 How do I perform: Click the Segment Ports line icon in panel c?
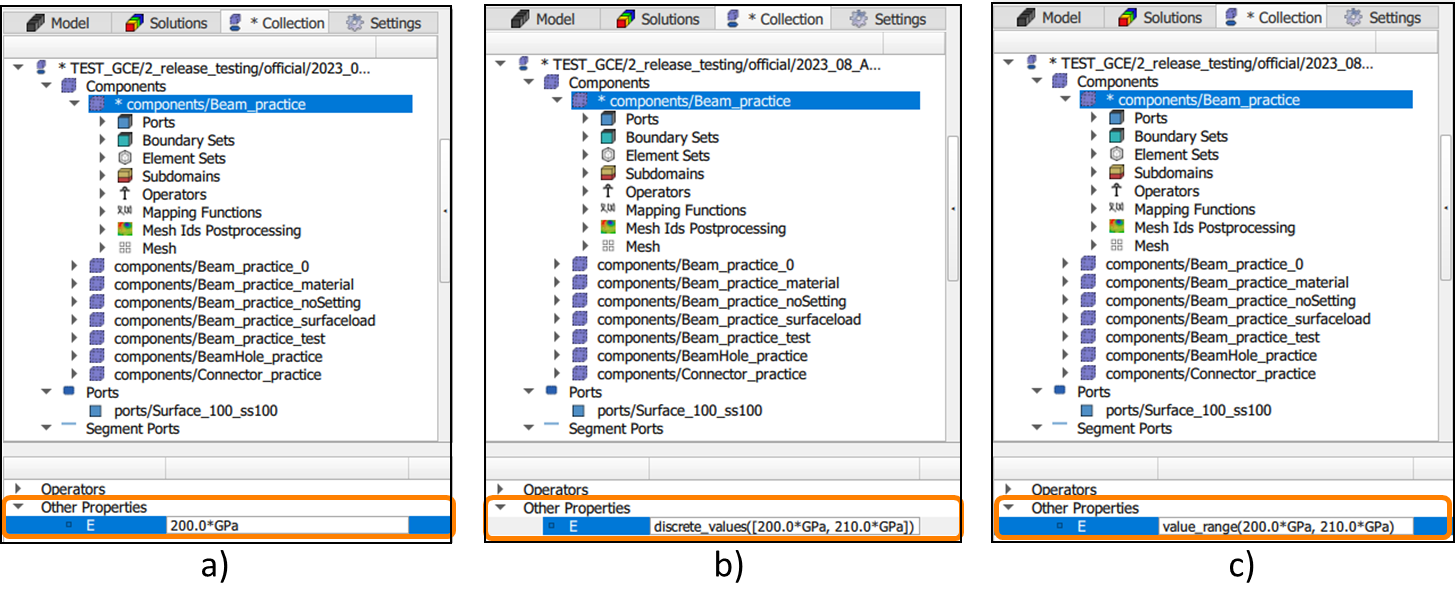point(1061,426)
